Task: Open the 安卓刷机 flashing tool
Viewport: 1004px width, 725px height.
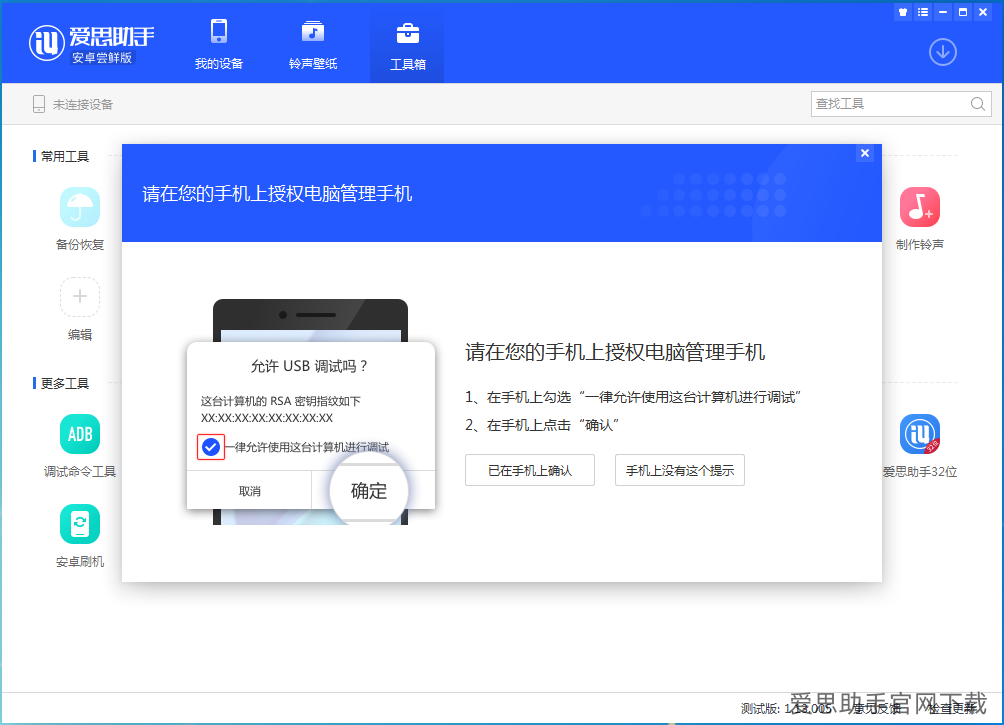Action: click(79, 523)
